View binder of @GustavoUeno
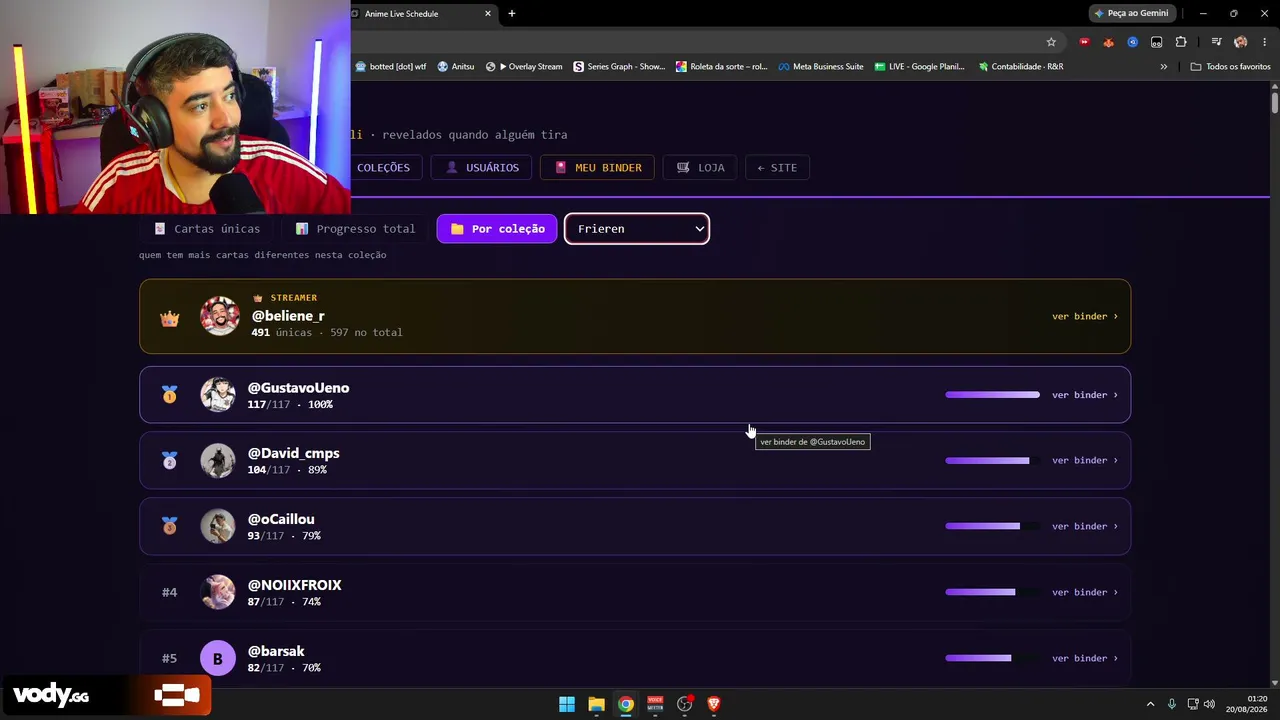Screen dimensions: 1280x720 [x=1085, y=395]
